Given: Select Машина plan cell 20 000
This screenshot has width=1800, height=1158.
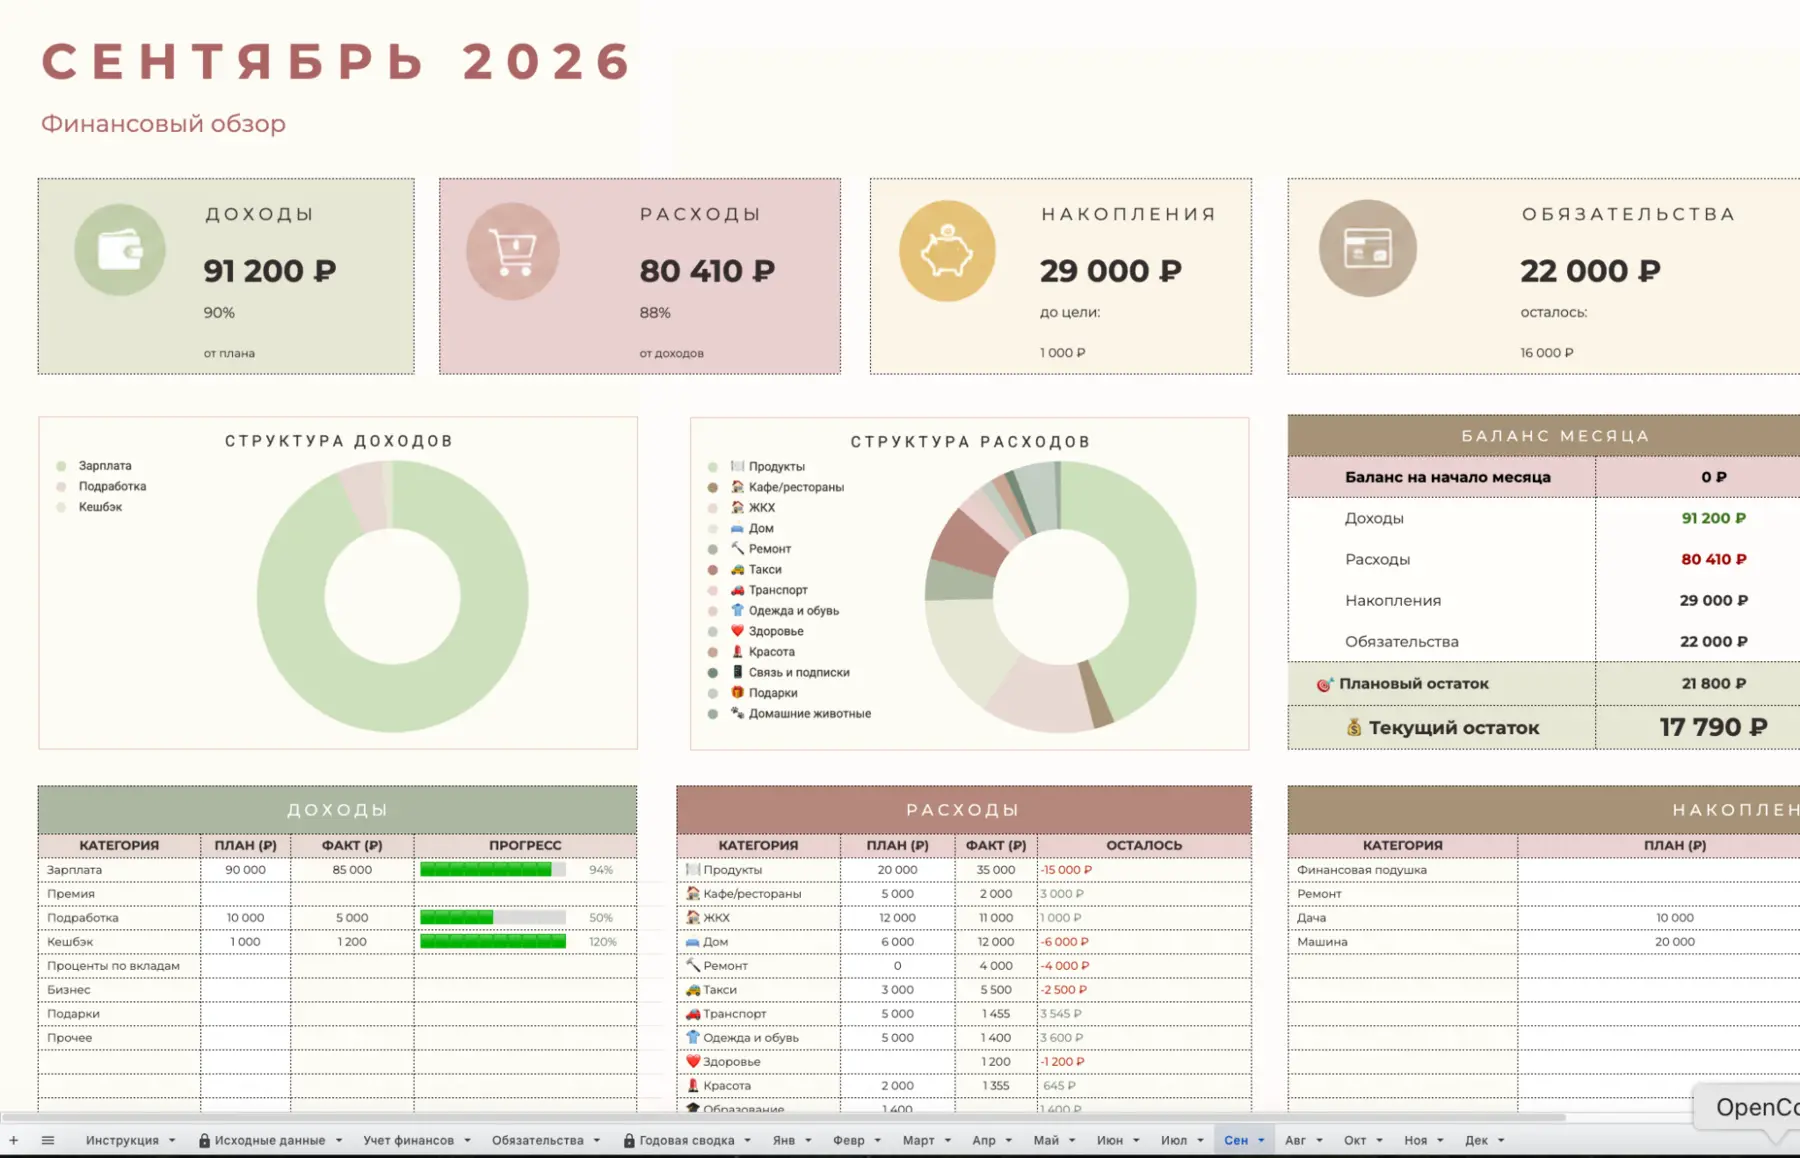Looking at the screenshot, I should click(1674, 942).
